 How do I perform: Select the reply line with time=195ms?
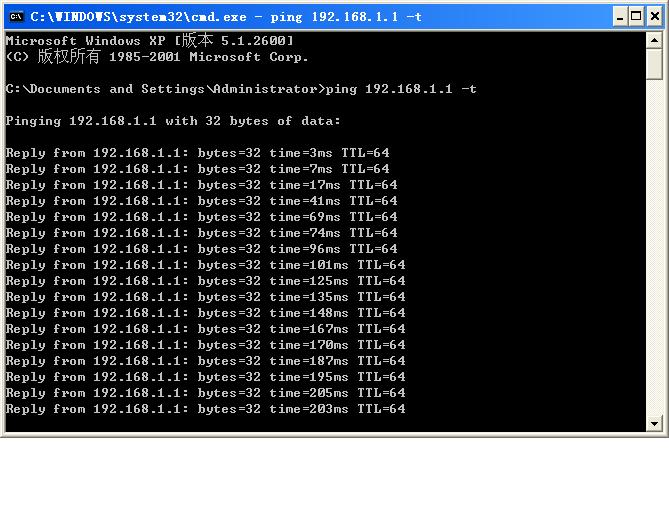pyautogui.click(x=206, y=377)
